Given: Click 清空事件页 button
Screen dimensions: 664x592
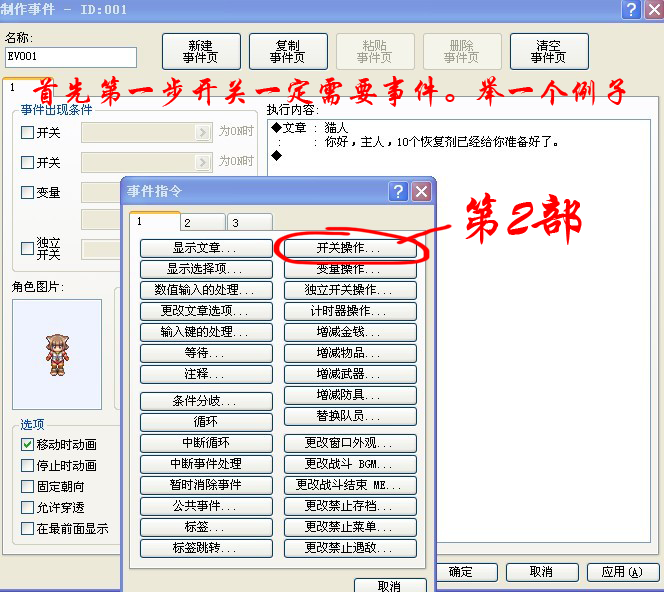Looking at the screenshot, I should coord(549,52).
